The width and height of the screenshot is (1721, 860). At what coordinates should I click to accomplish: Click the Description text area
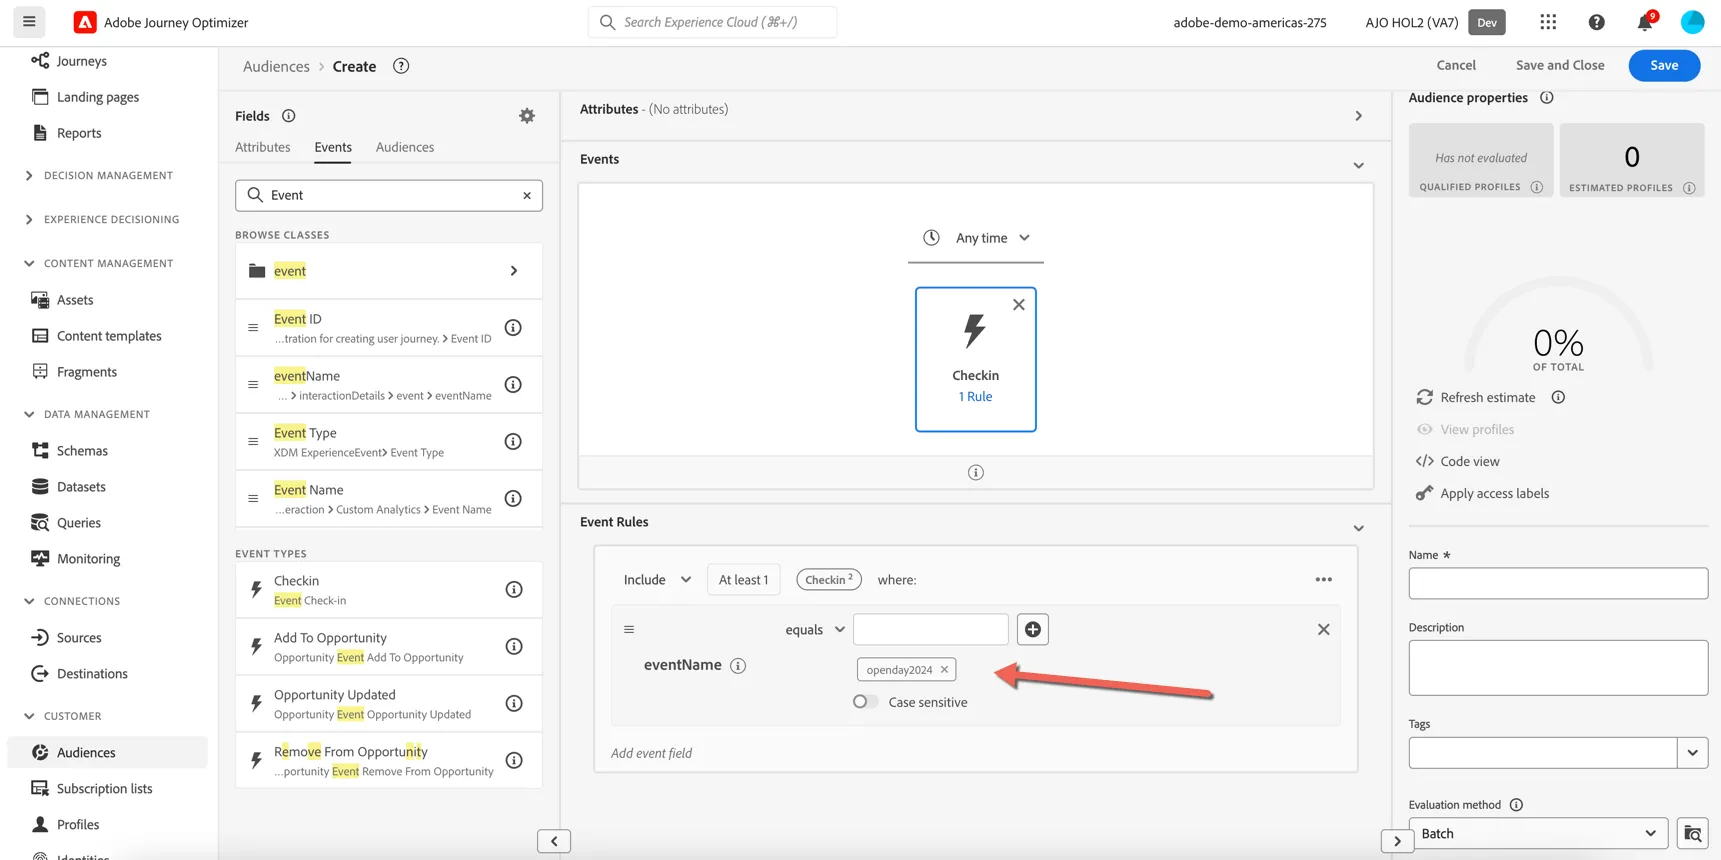pyautogui.click(x=1558, y=668)
